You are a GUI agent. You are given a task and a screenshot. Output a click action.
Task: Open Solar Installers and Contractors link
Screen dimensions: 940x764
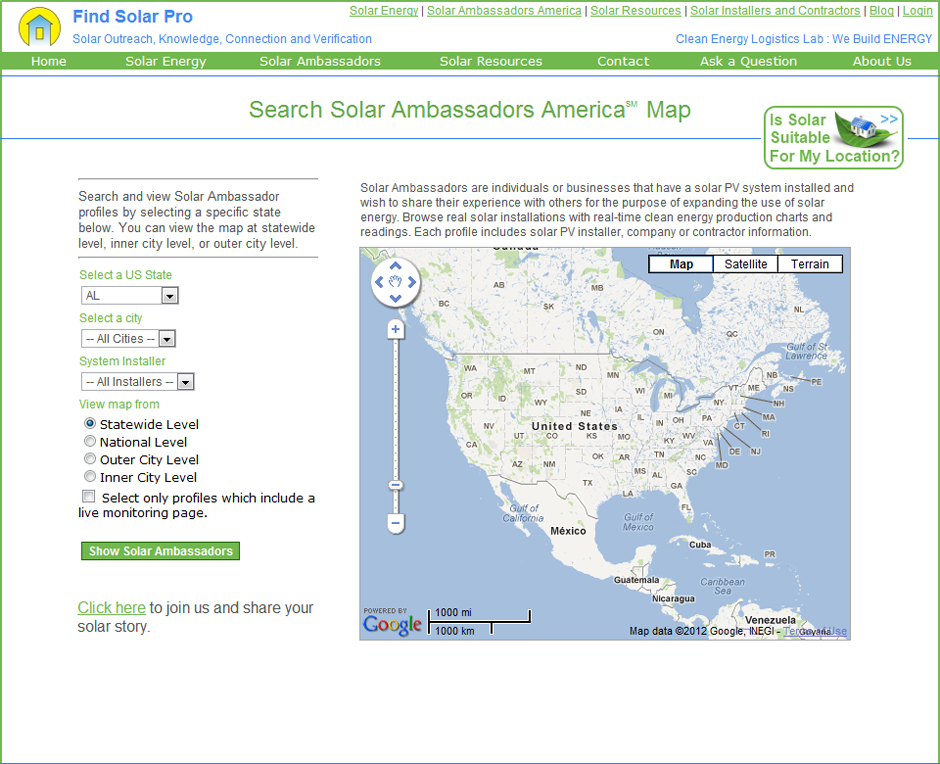coord(775,11)
